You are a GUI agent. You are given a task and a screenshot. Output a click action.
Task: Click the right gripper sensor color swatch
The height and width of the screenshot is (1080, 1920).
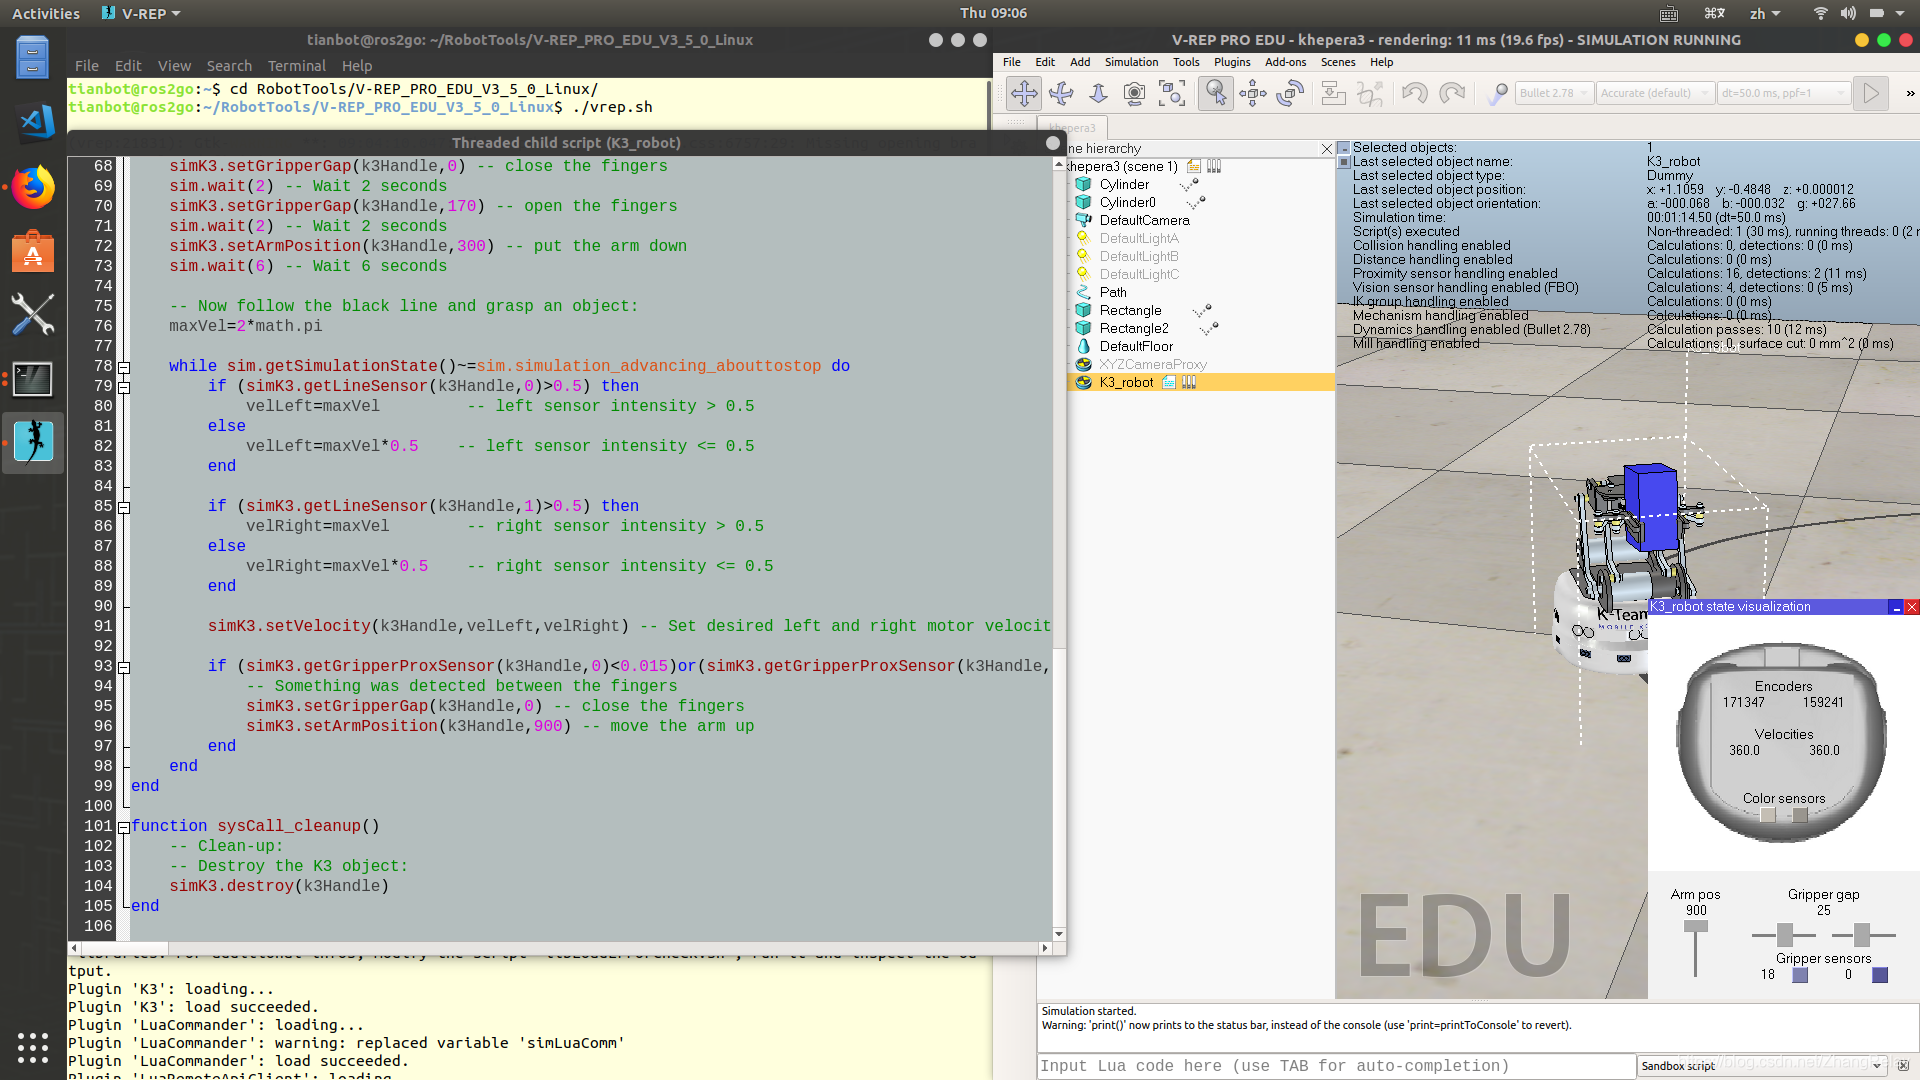(1880, 975)
